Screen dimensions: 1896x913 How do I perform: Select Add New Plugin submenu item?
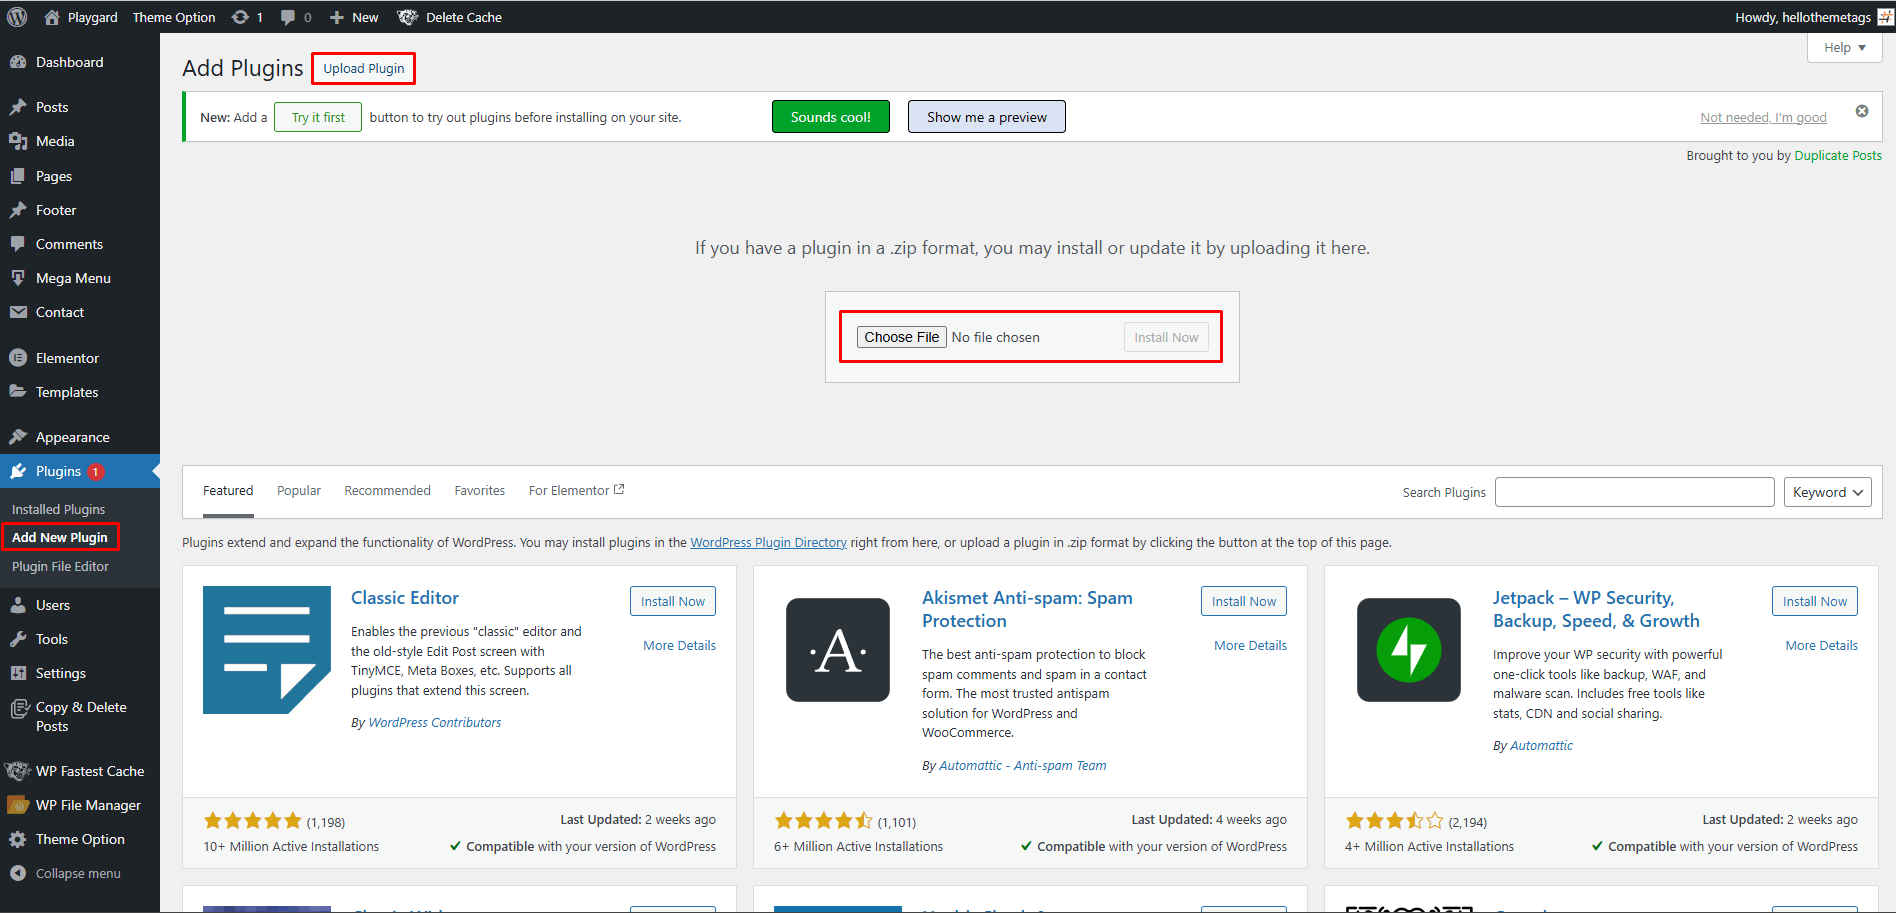point(60,537)
